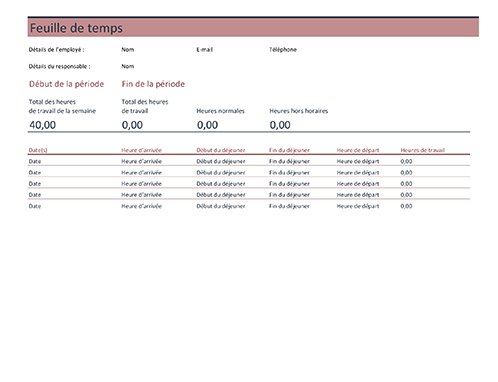Image resolution: width=498 pixels, height=382 pixels.
Task: Select the "Détails de l'employé :" label
Action: [x=56, y=50]
